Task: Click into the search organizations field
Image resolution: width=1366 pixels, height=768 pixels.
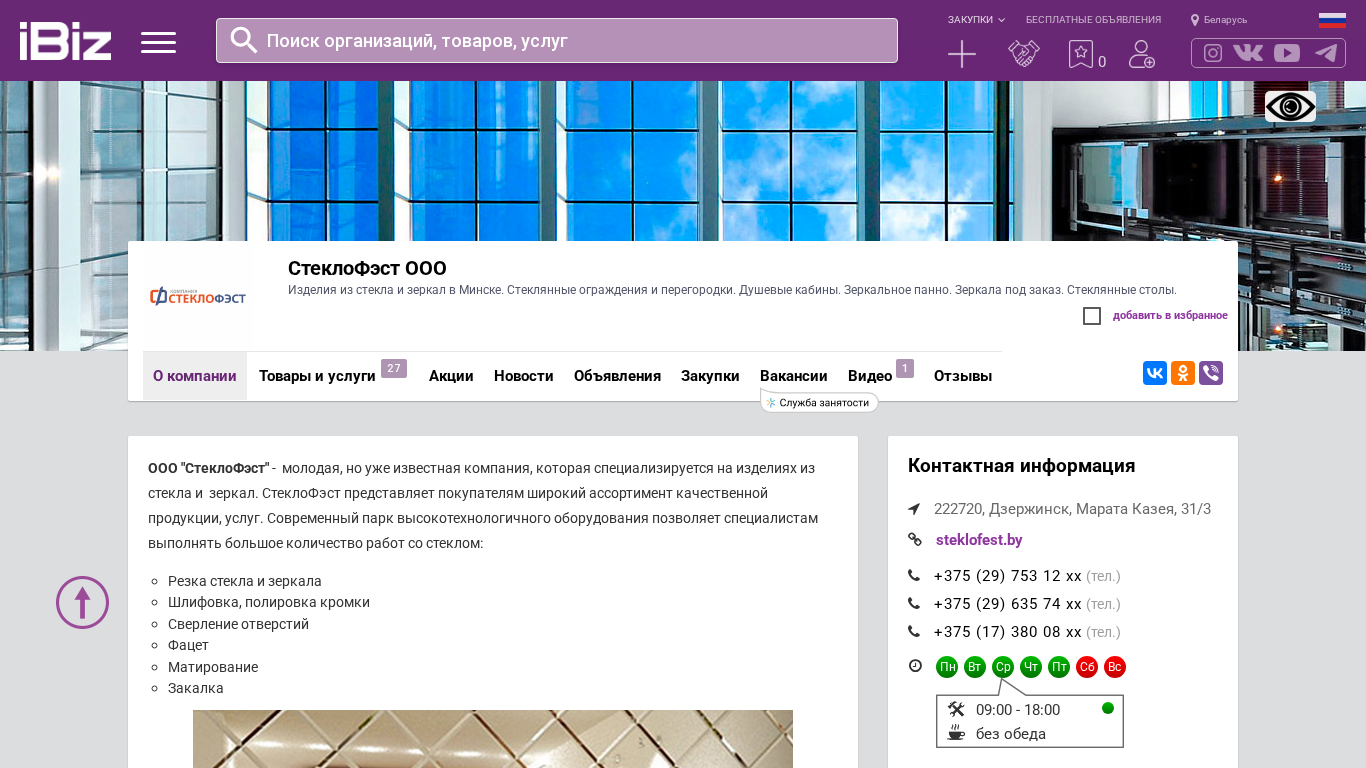Action: point(557,40)
